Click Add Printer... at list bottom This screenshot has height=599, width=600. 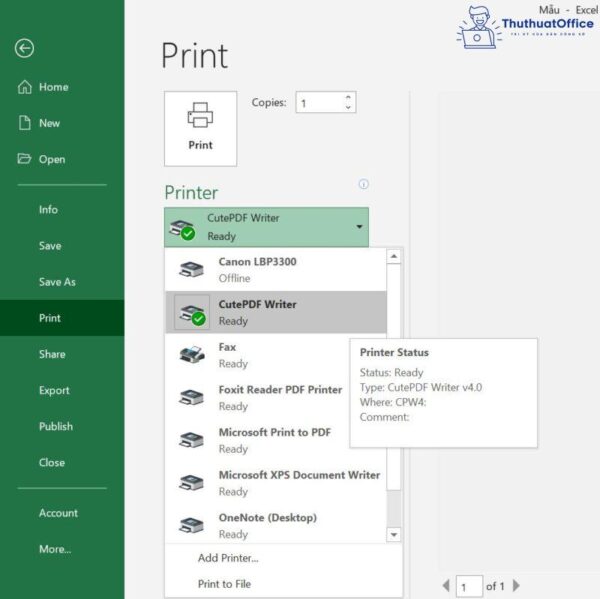tap(228, 558)
